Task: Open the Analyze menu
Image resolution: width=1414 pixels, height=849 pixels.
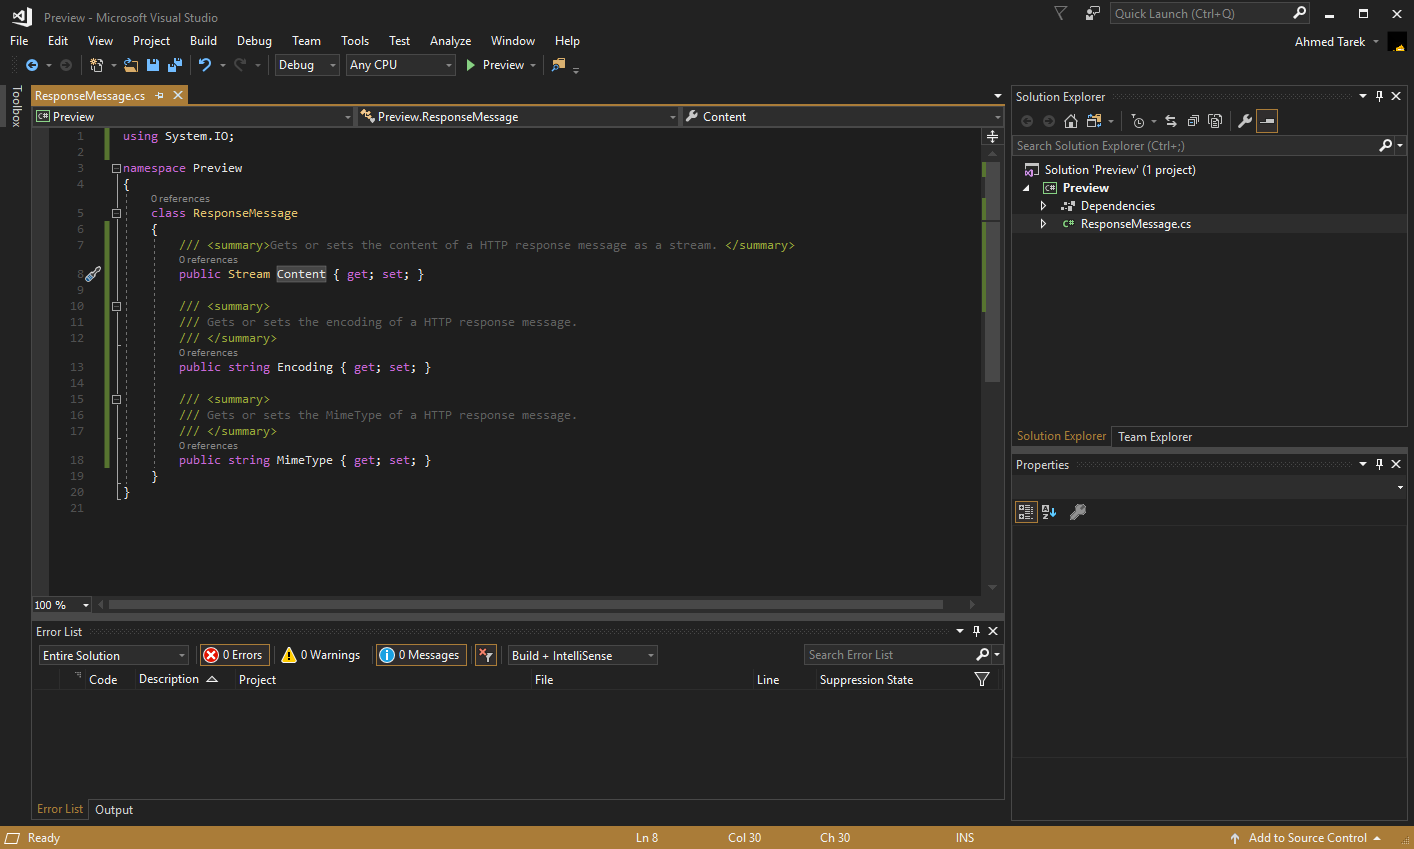Action: (x=450, y=41)
